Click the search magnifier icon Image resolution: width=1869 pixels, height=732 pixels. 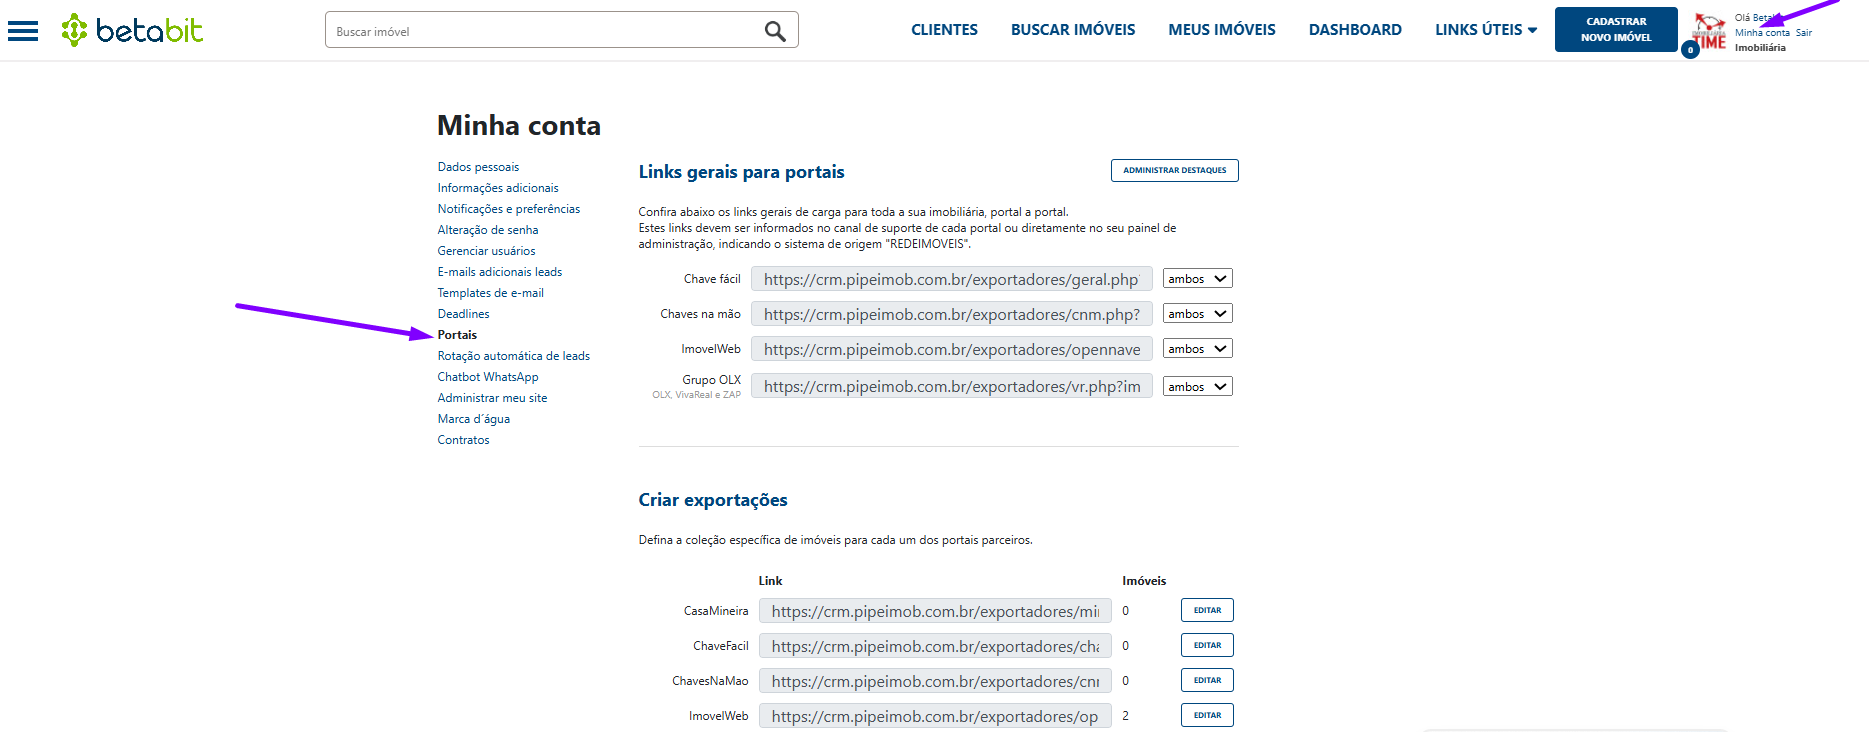775,31
